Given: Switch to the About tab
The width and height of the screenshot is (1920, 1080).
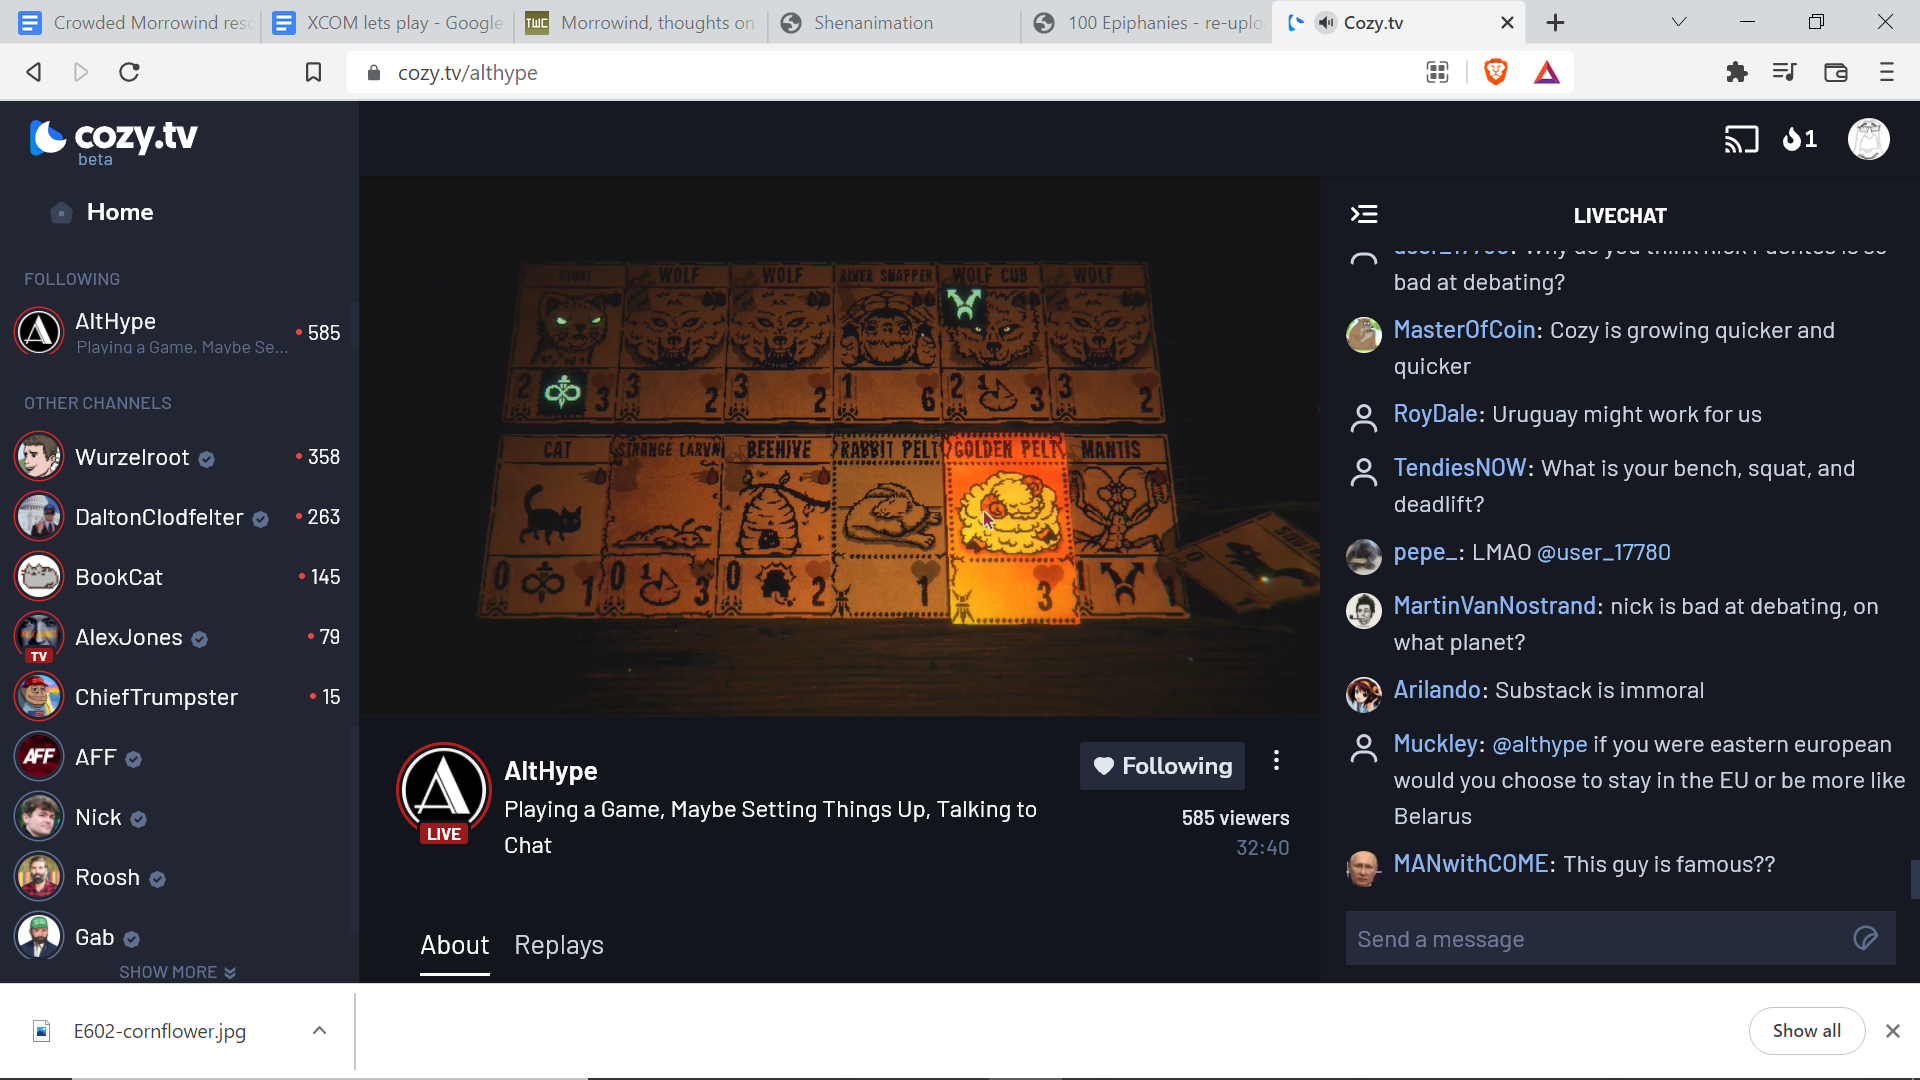Looking at the screenshot, I should pos(454,945).
